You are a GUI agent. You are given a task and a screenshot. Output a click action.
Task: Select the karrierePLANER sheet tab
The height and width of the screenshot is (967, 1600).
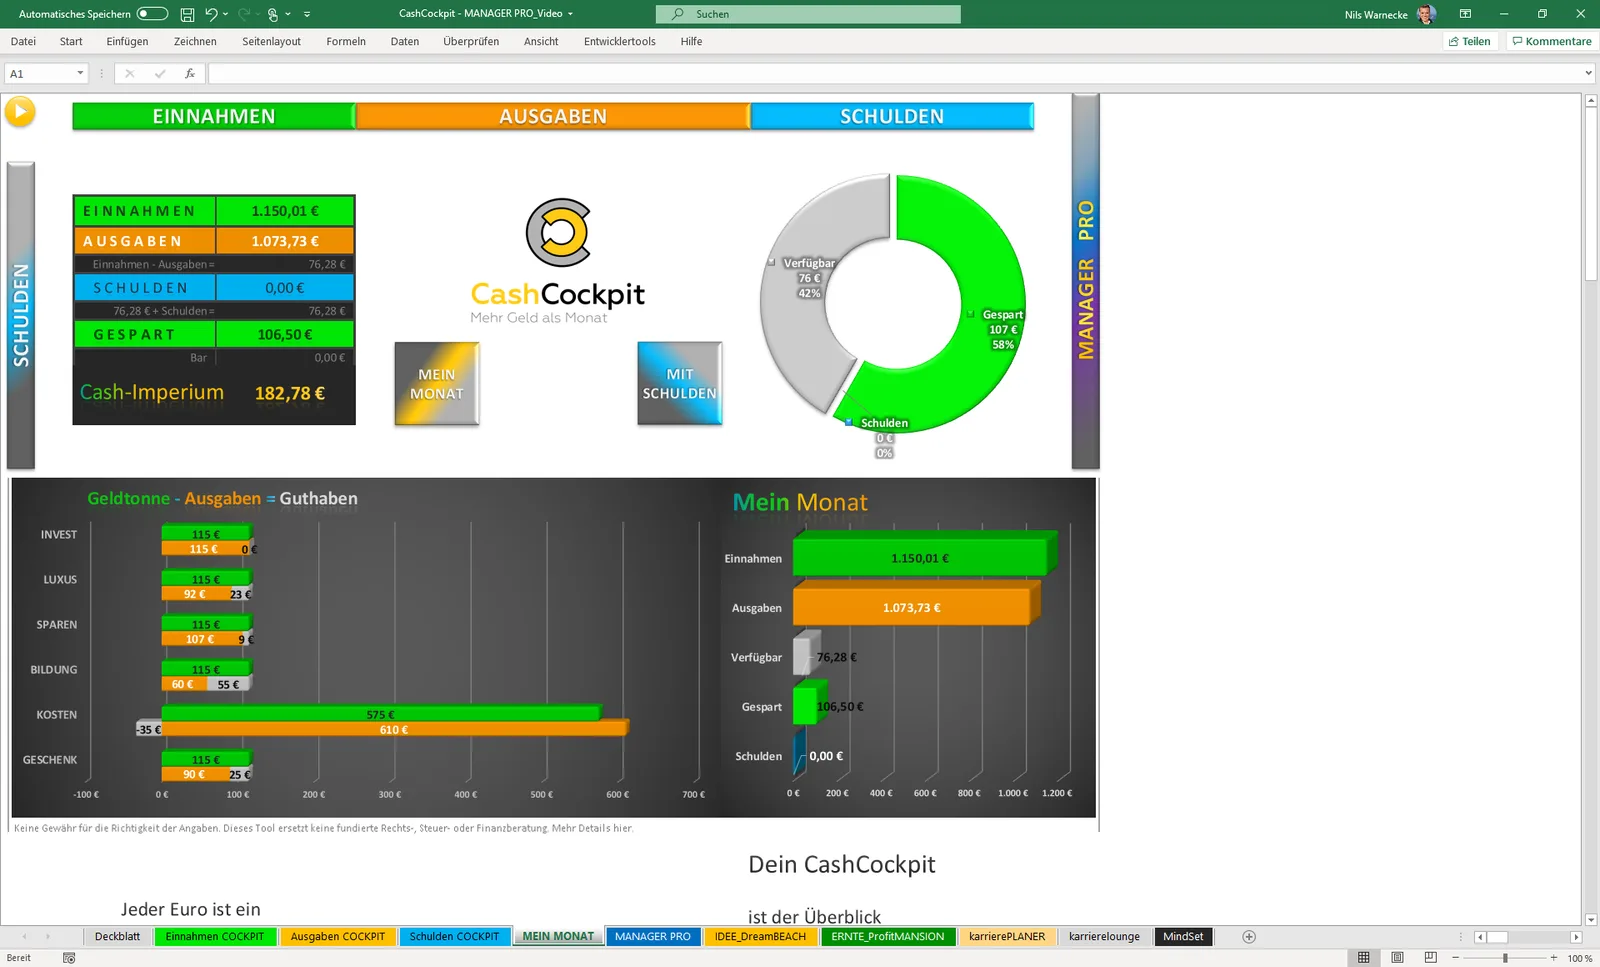(x=1007, y=937)
